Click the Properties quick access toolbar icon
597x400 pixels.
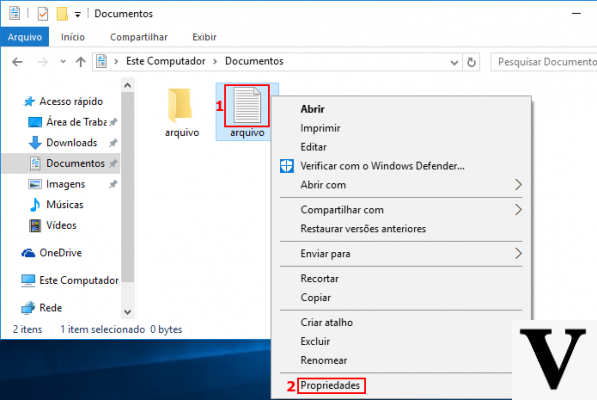coord(43,14)
